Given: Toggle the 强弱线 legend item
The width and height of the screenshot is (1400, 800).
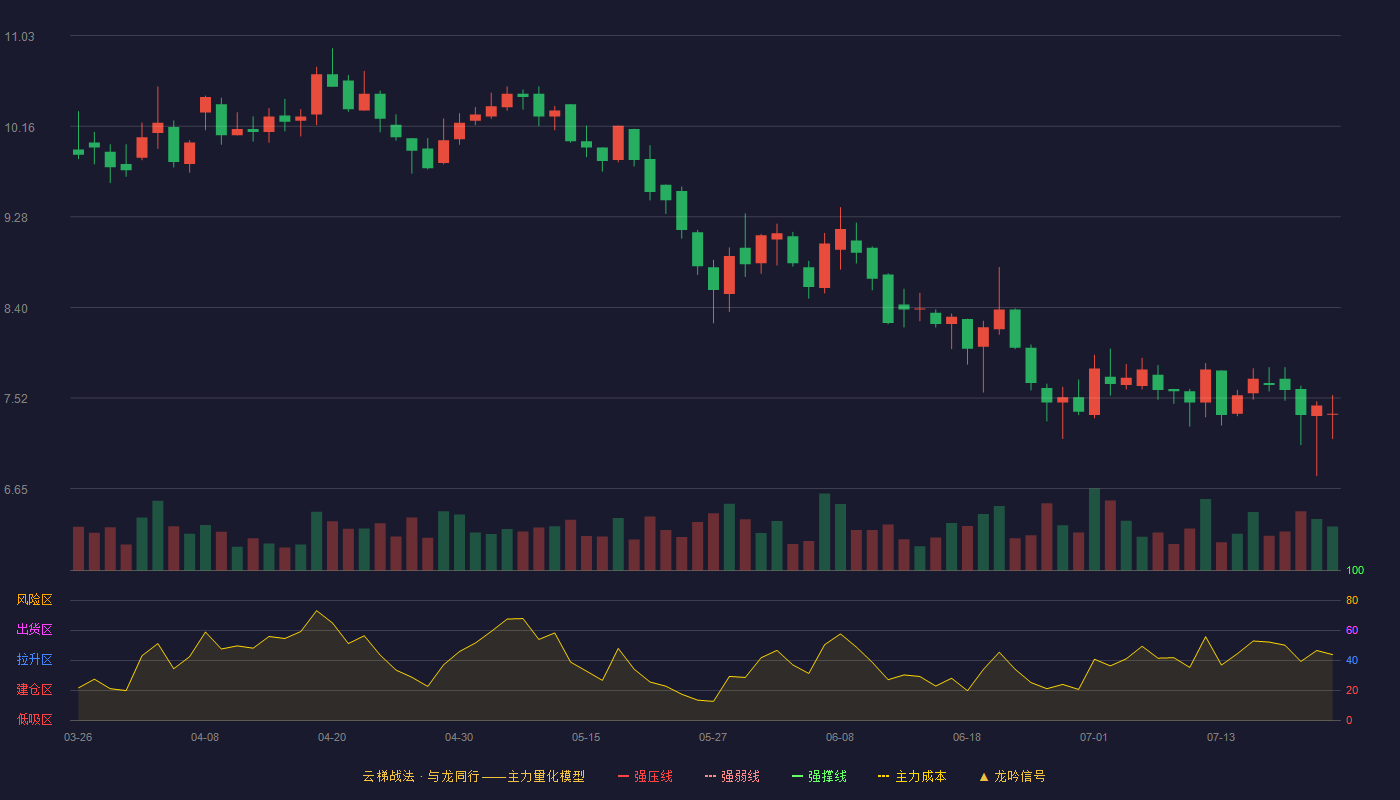Looking at the screenshot, I should (x=732, y=776).
